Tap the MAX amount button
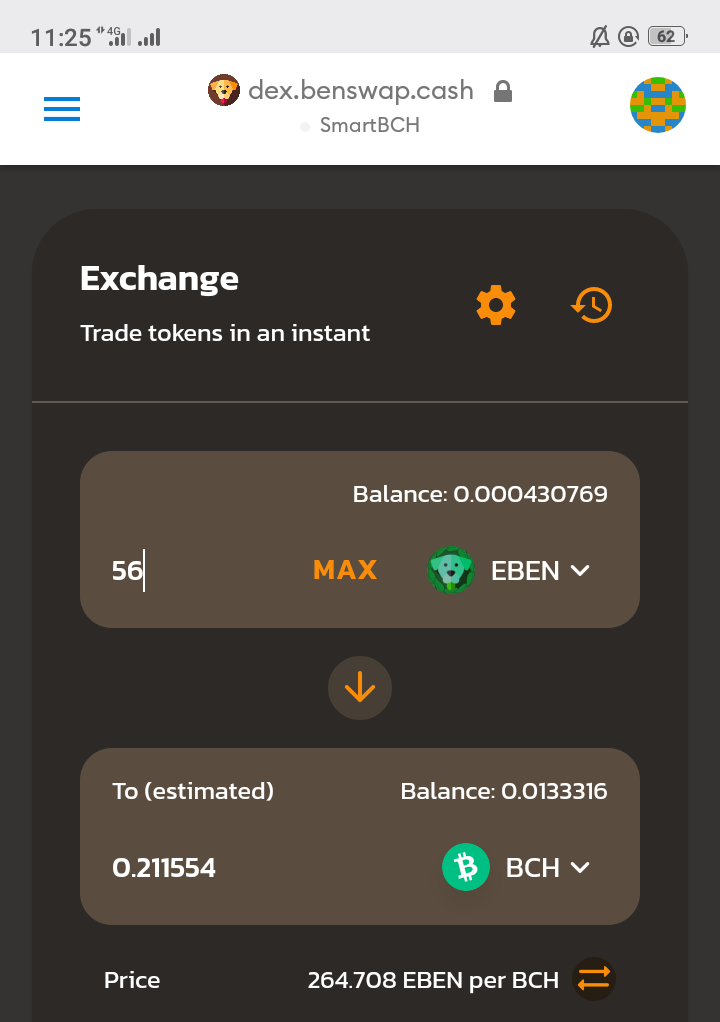The image size is (720, 1022). [345, 570]
